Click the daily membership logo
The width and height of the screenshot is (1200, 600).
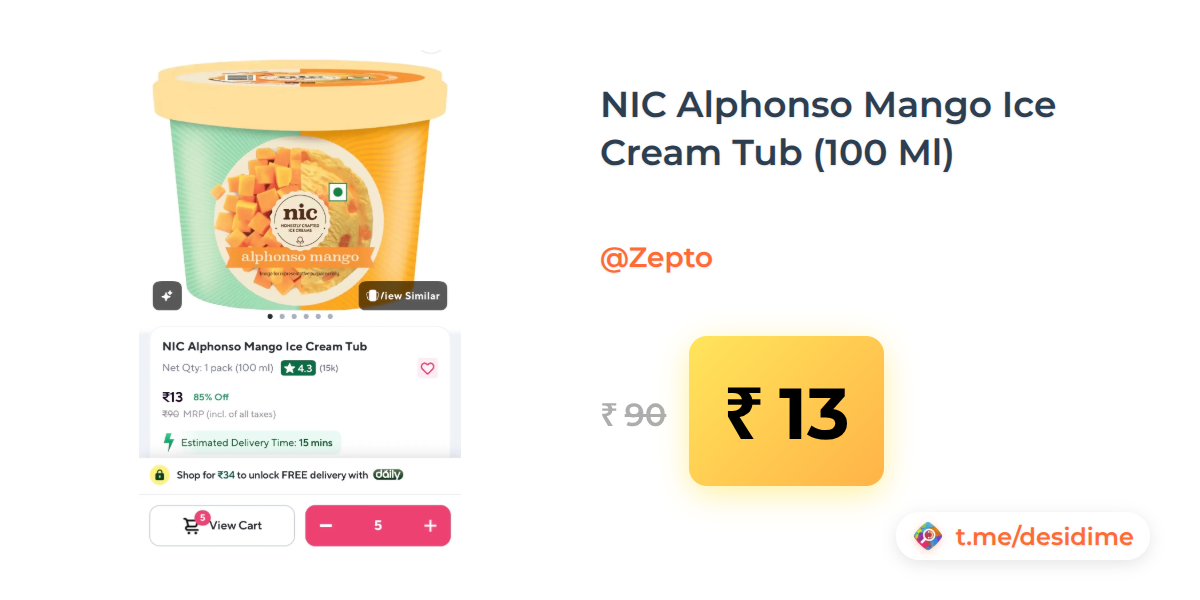pos(388,475)
